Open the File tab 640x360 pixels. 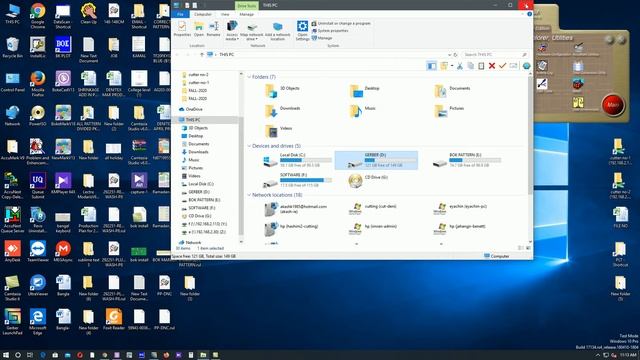(x=180, y=14)
